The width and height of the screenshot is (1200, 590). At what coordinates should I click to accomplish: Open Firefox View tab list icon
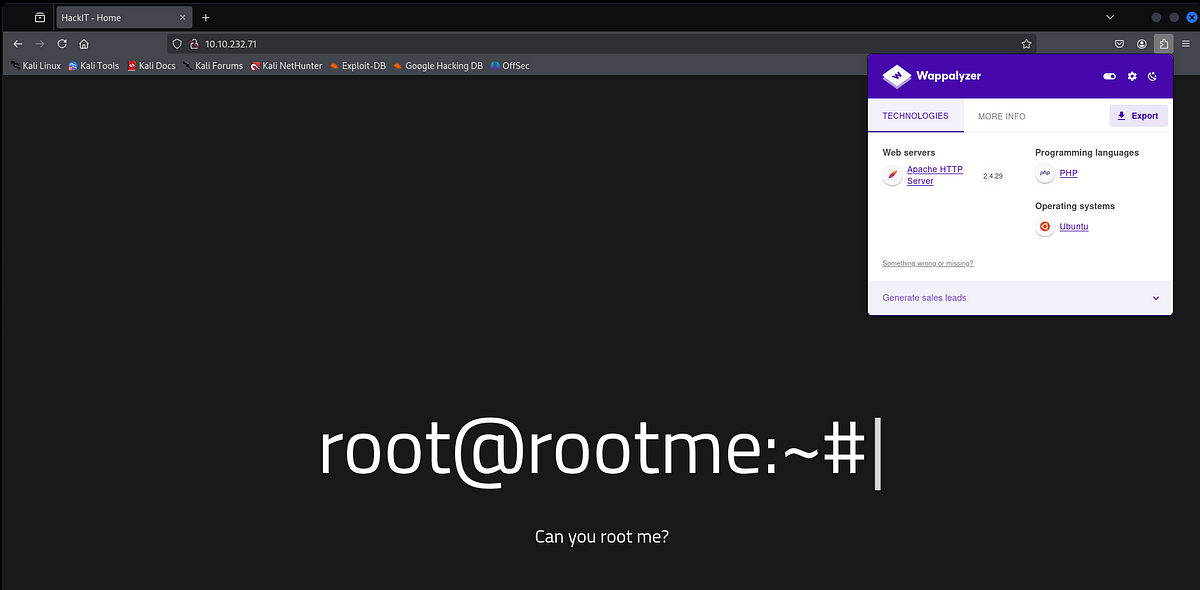[40, 17]
